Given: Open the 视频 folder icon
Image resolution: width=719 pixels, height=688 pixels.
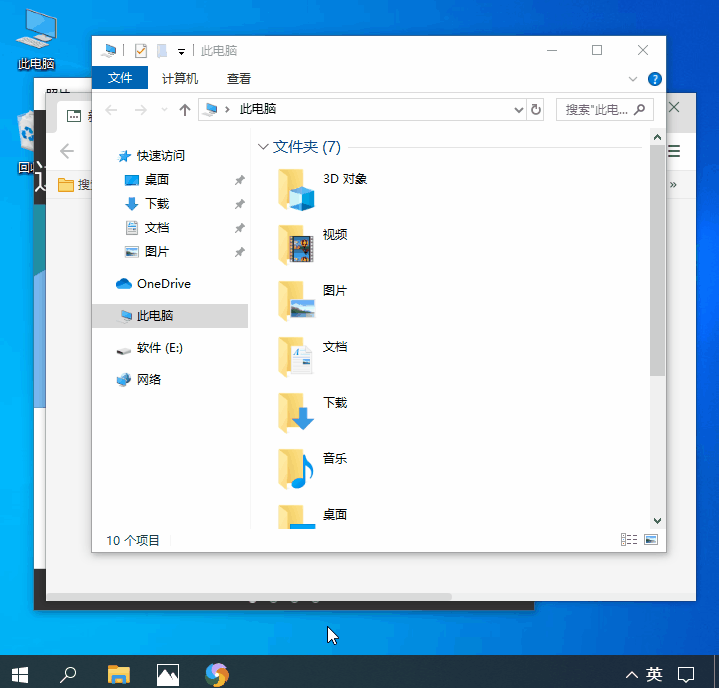Looking at the screenshot, I should pyautogui.click(x=296, y=245).
